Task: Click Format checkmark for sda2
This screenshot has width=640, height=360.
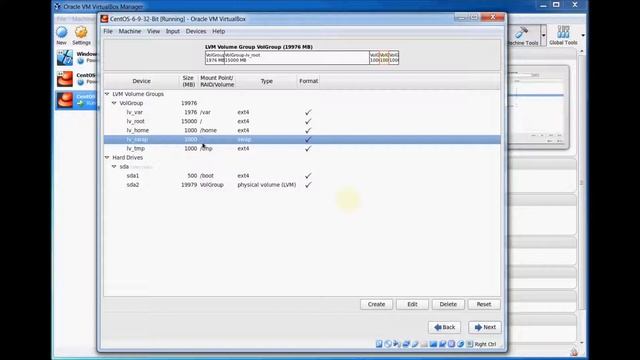Action: (x=308, y=185)
